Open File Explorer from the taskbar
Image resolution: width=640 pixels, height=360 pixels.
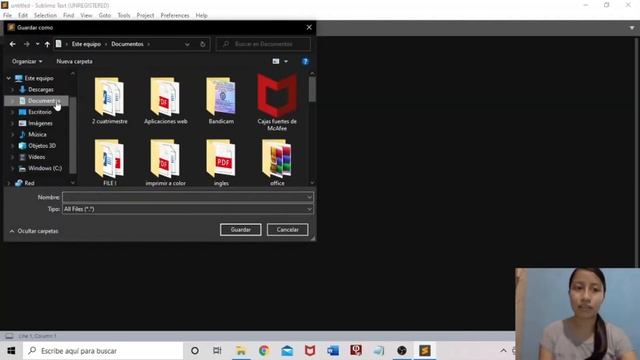[241, 351]
